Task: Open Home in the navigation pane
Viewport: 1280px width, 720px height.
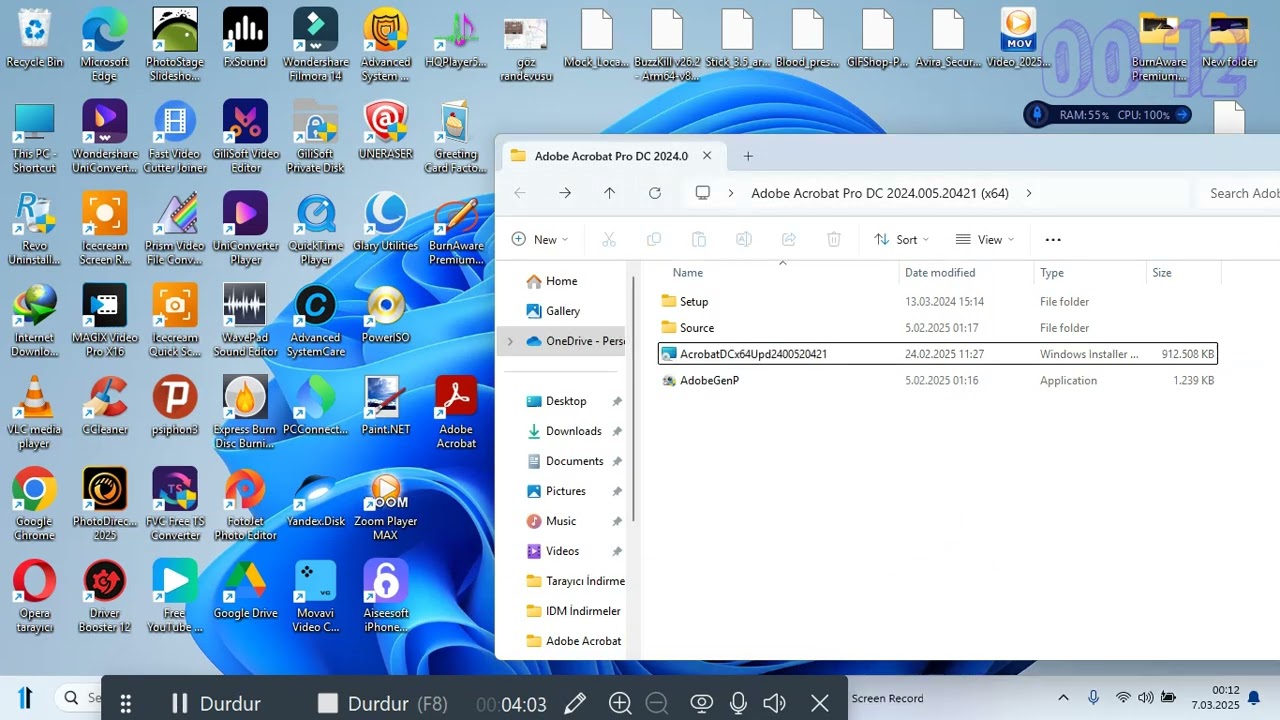Action: tap(561, 281)
